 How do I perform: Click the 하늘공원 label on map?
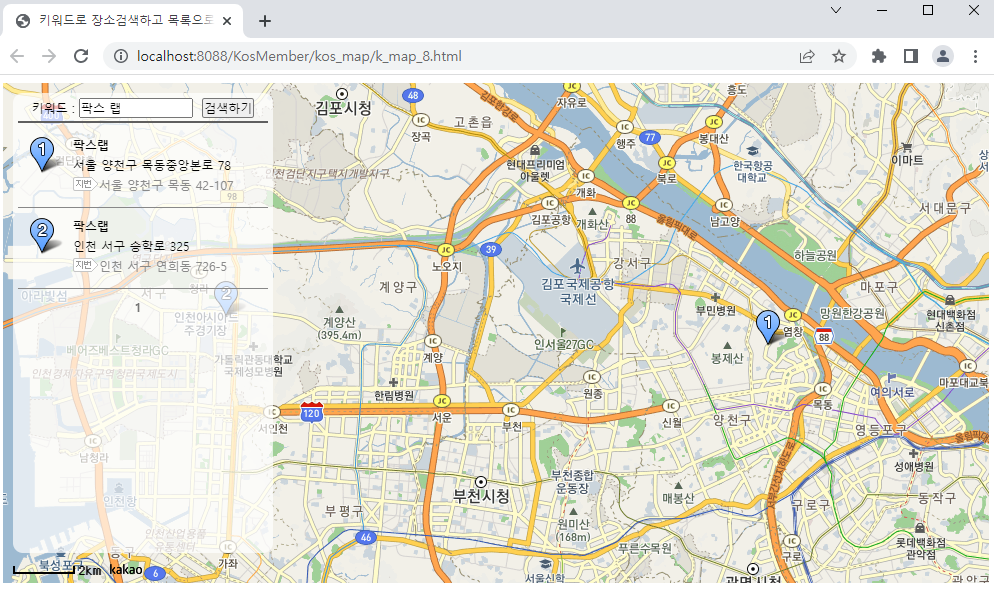click(x=815, y=255)
